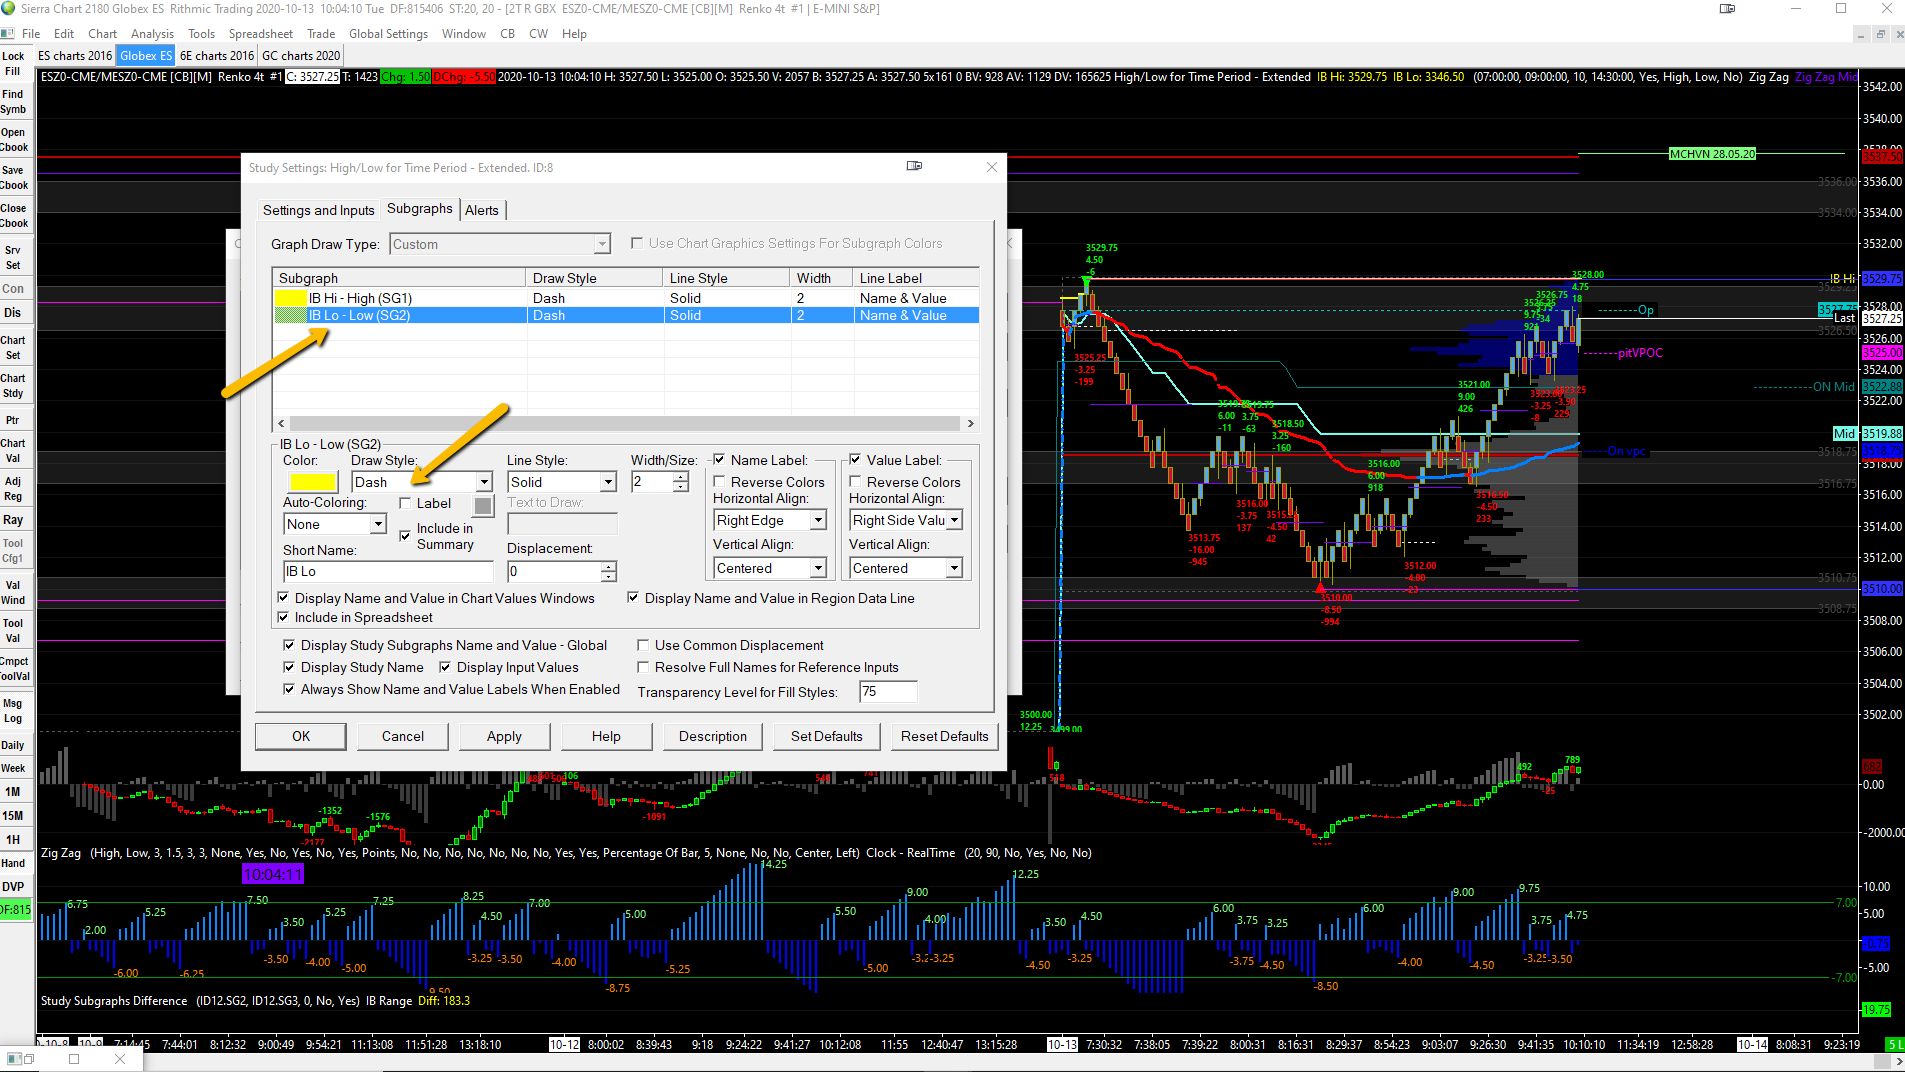The width and height of the screenshot is (1905, 1072).
Task: Click the Chart Studies toolbar button
Action: coord(13,385)
